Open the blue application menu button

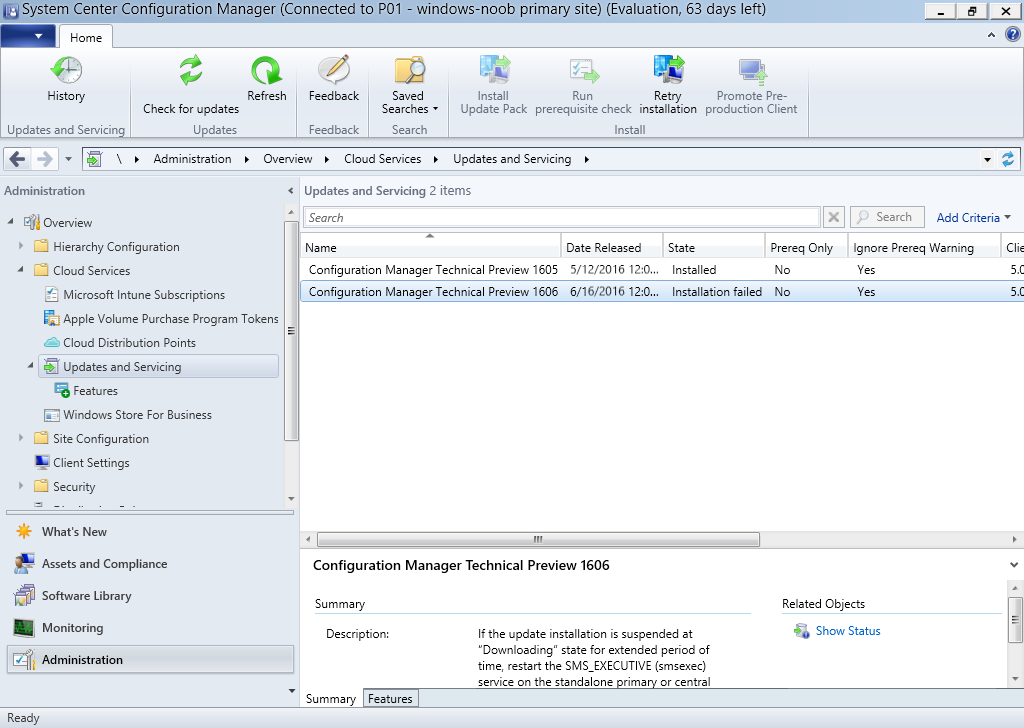coord(28,37)
